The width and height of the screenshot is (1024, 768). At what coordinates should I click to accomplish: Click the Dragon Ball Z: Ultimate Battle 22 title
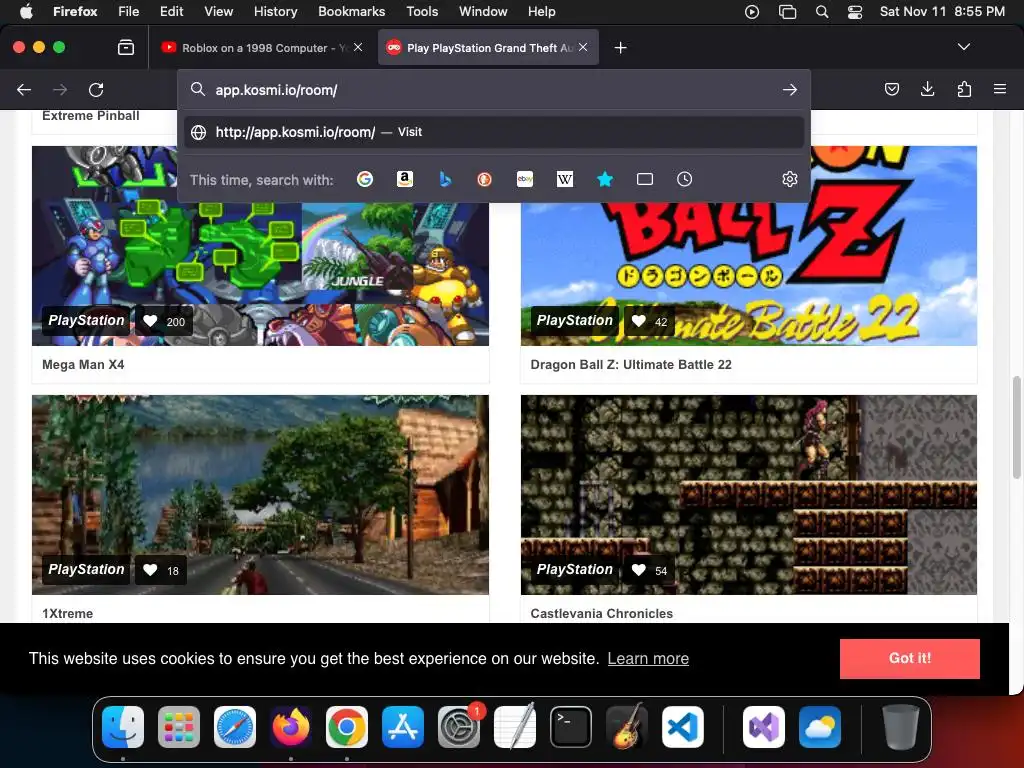coord(631,364)
